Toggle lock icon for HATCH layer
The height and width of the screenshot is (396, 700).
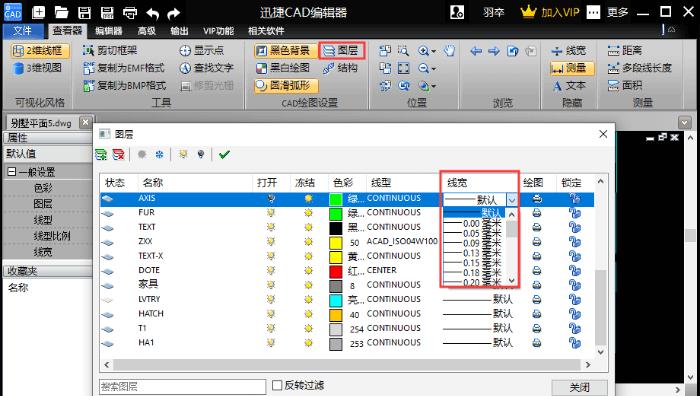coord(575,314)
